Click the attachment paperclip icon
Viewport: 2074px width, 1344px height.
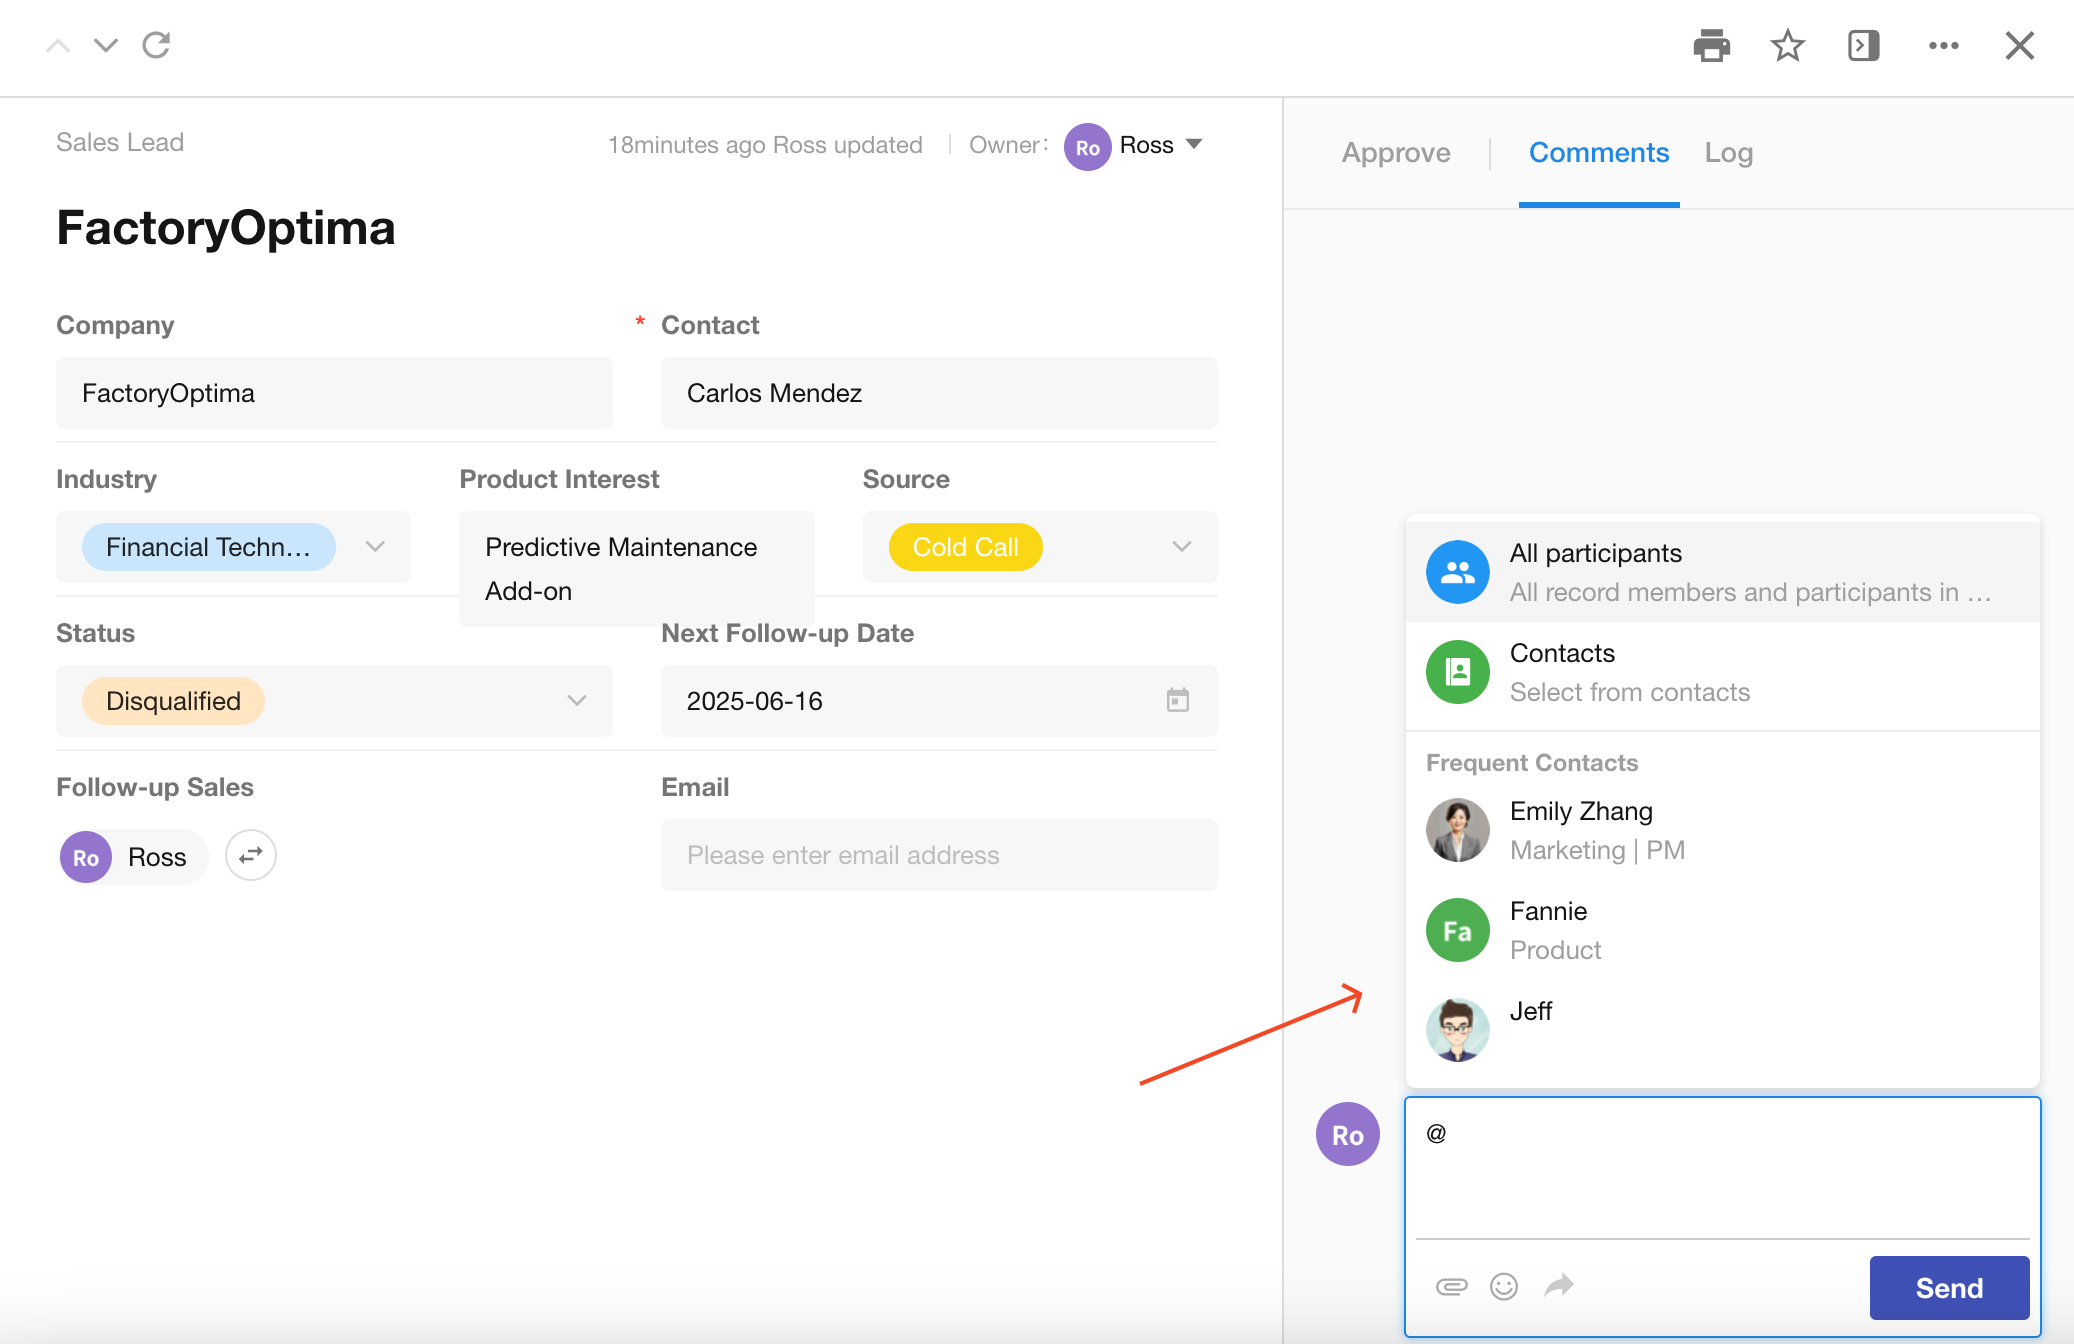coord(1451,1286)
